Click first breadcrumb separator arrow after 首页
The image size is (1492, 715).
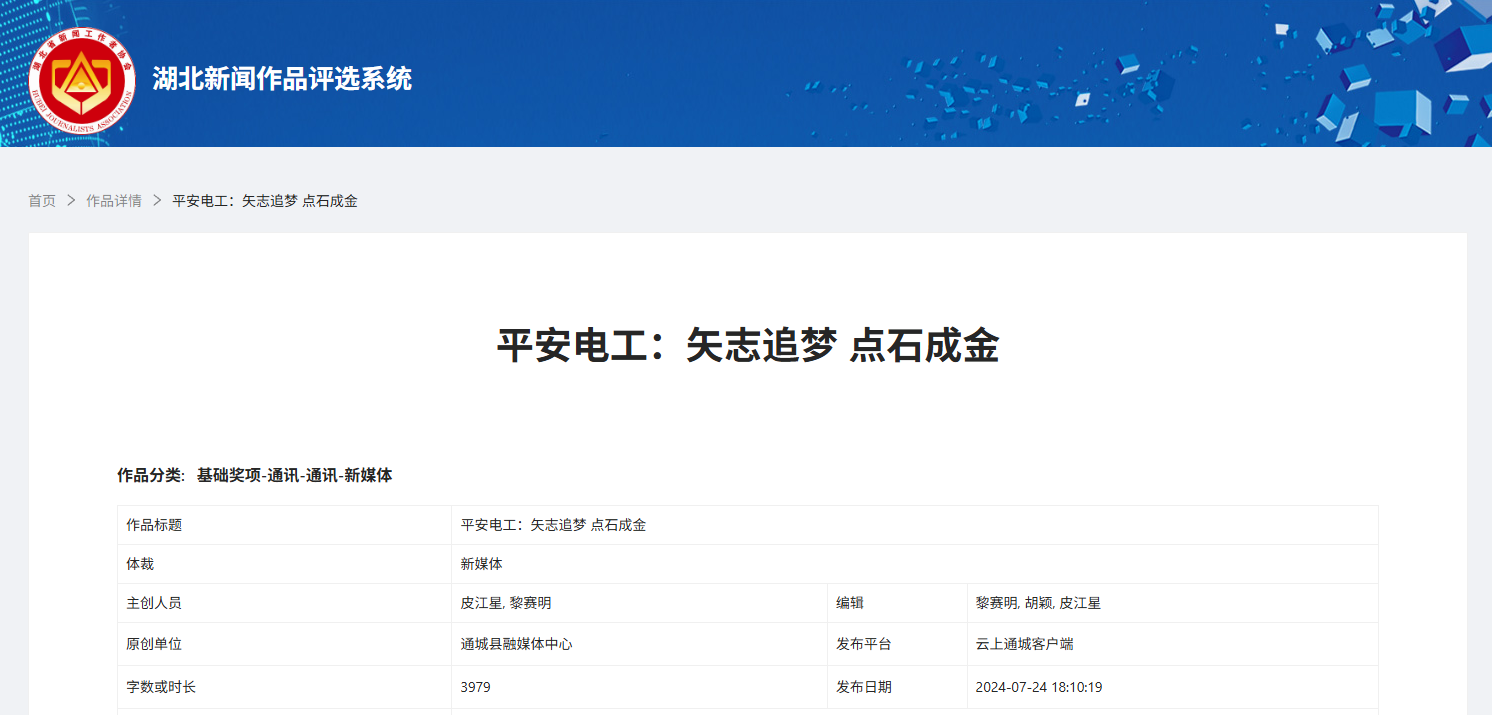pos(71,201)
